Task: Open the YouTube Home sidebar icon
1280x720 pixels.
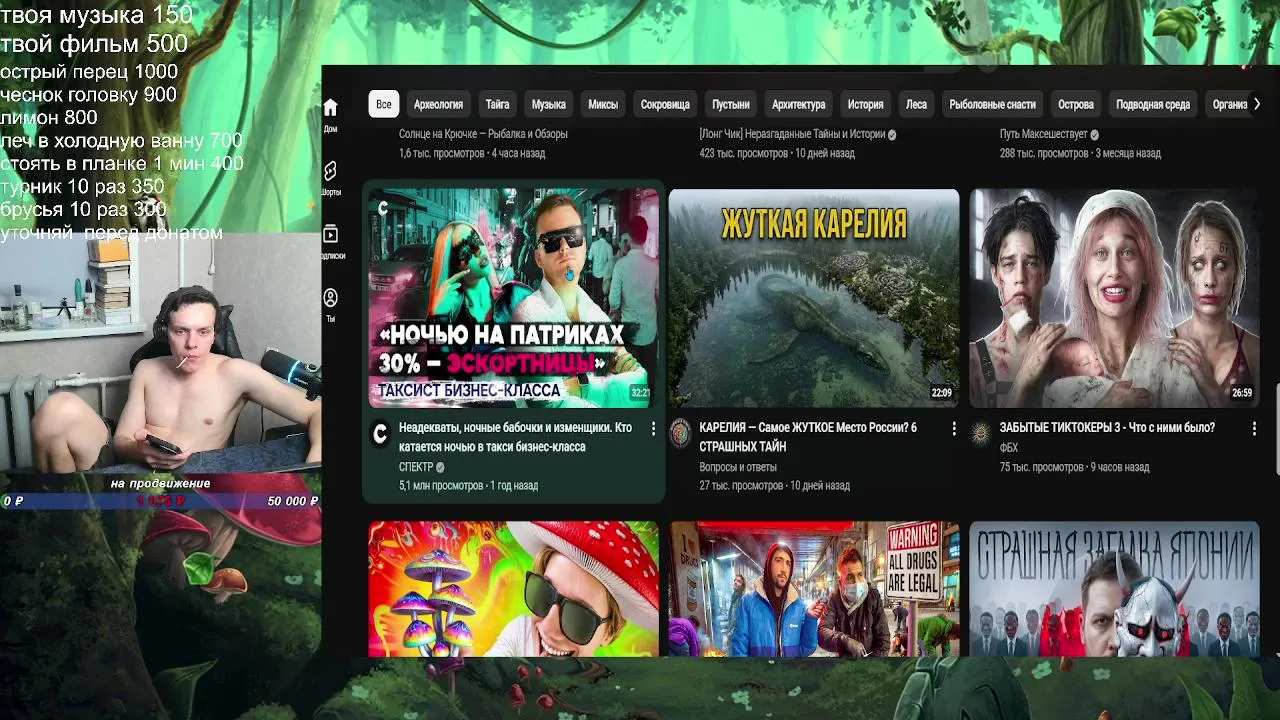Action: click(330, 107)
